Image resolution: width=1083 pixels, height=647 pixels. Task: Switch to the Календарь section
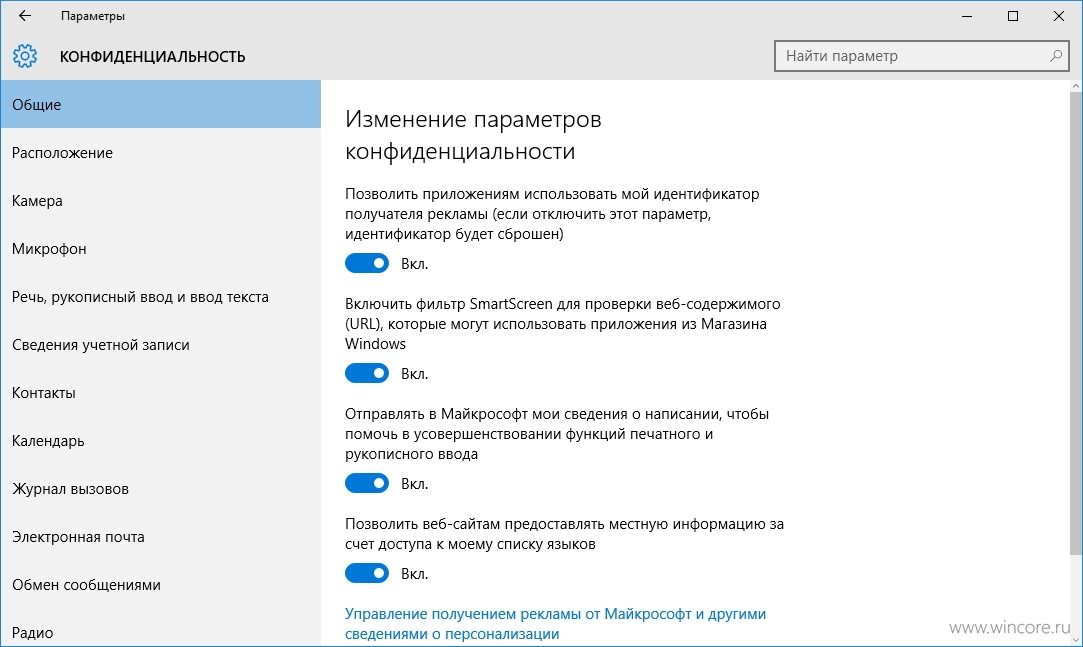click(161, 441)
